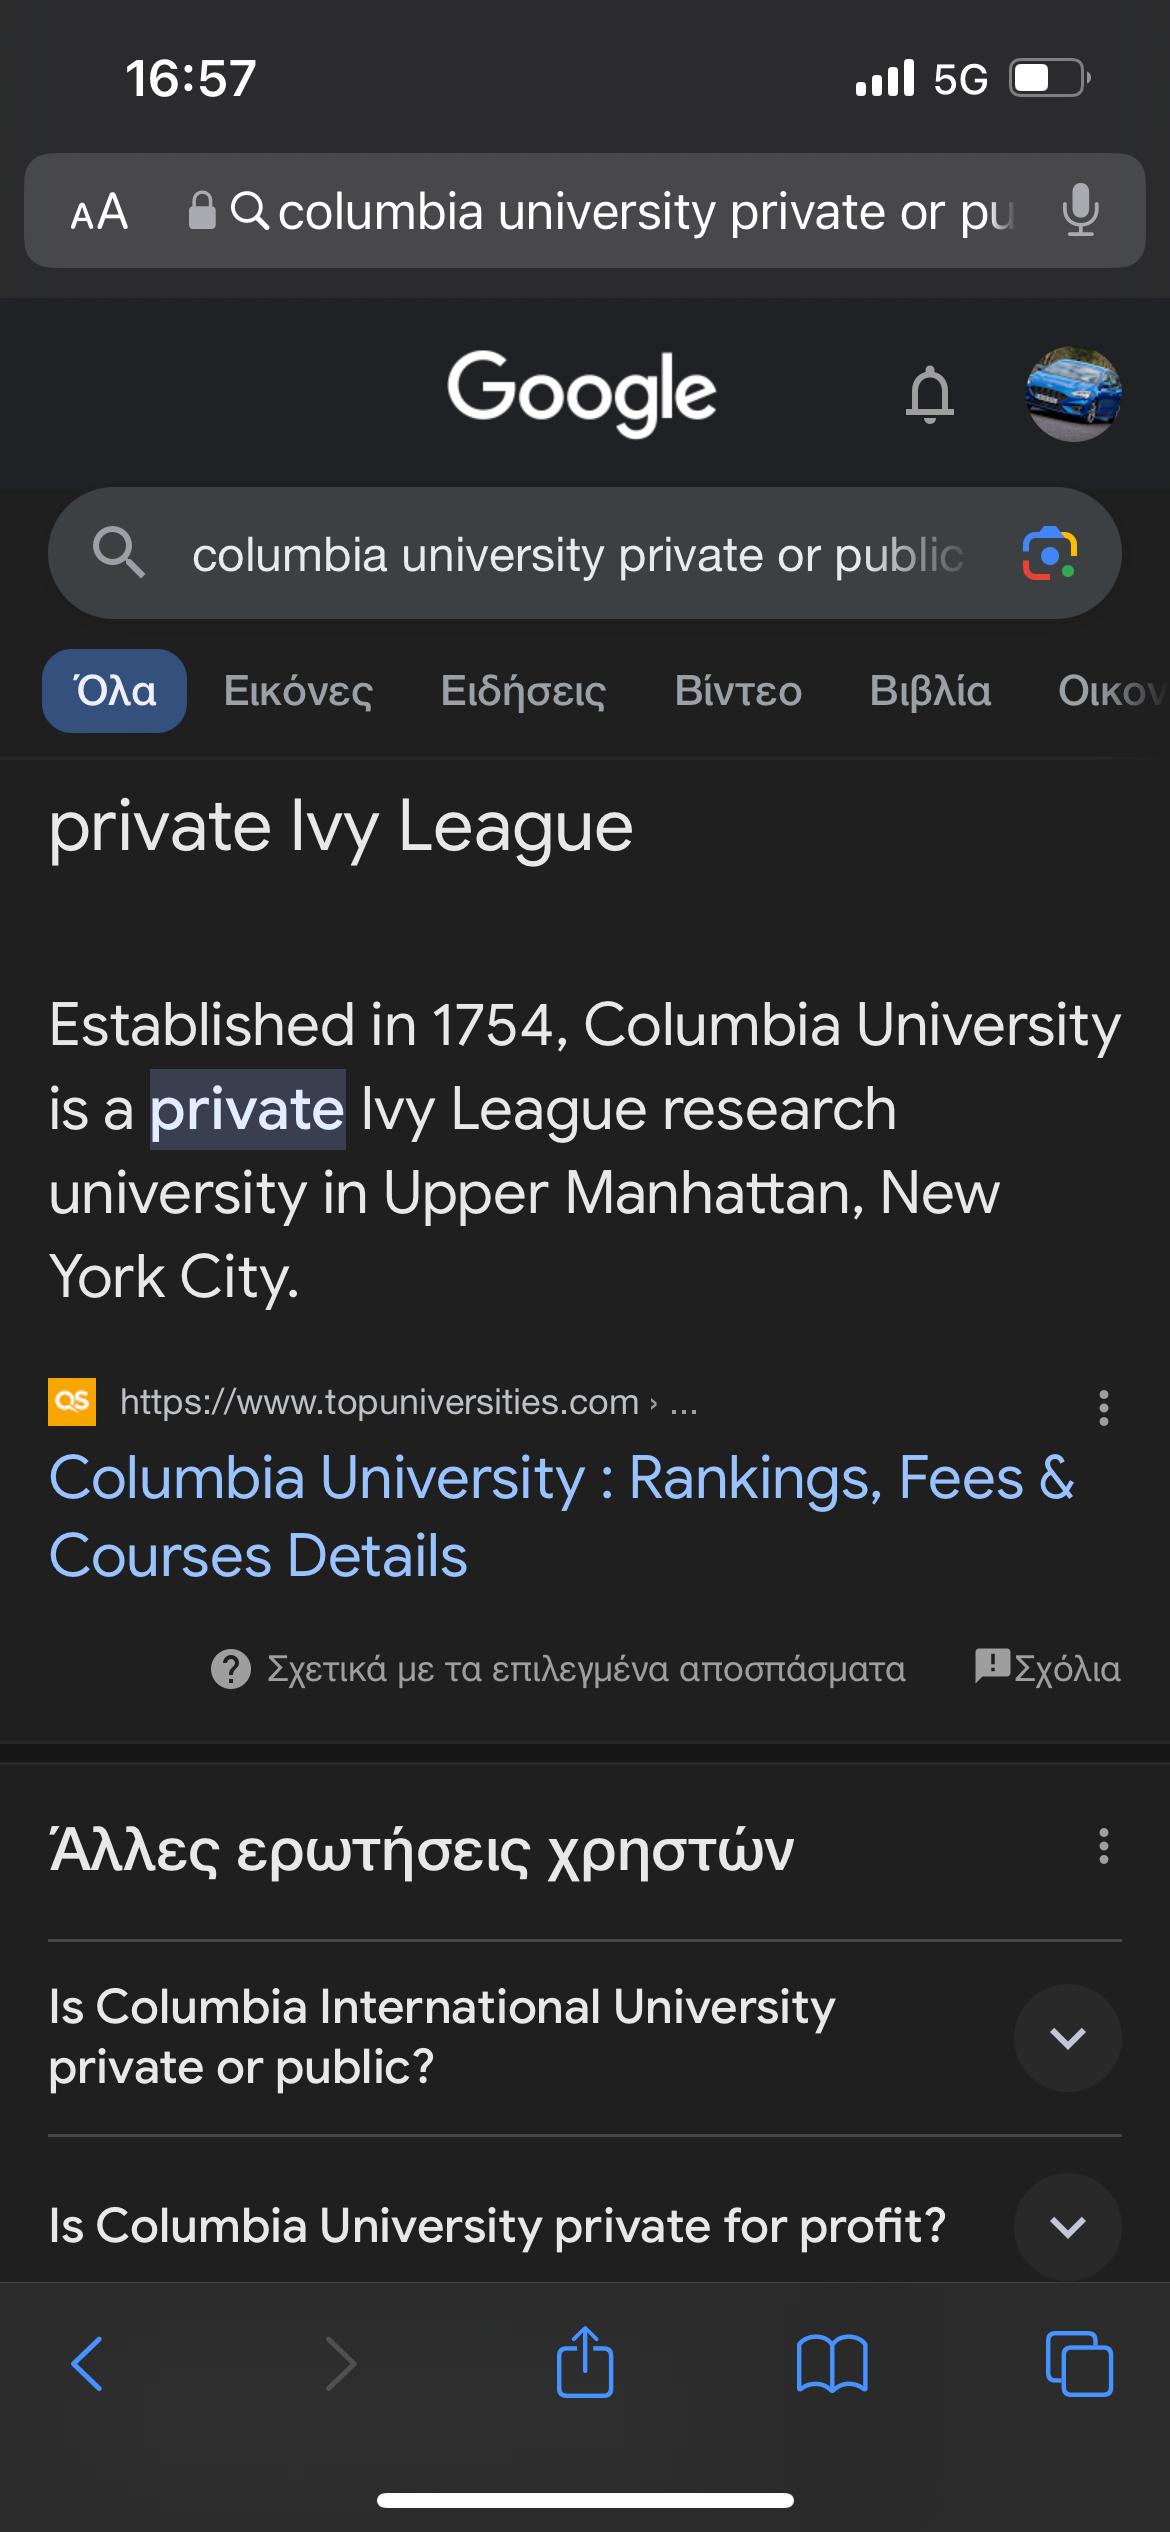Open the AA text size menu
The image size is (1170, 2532).
point(99,212)
